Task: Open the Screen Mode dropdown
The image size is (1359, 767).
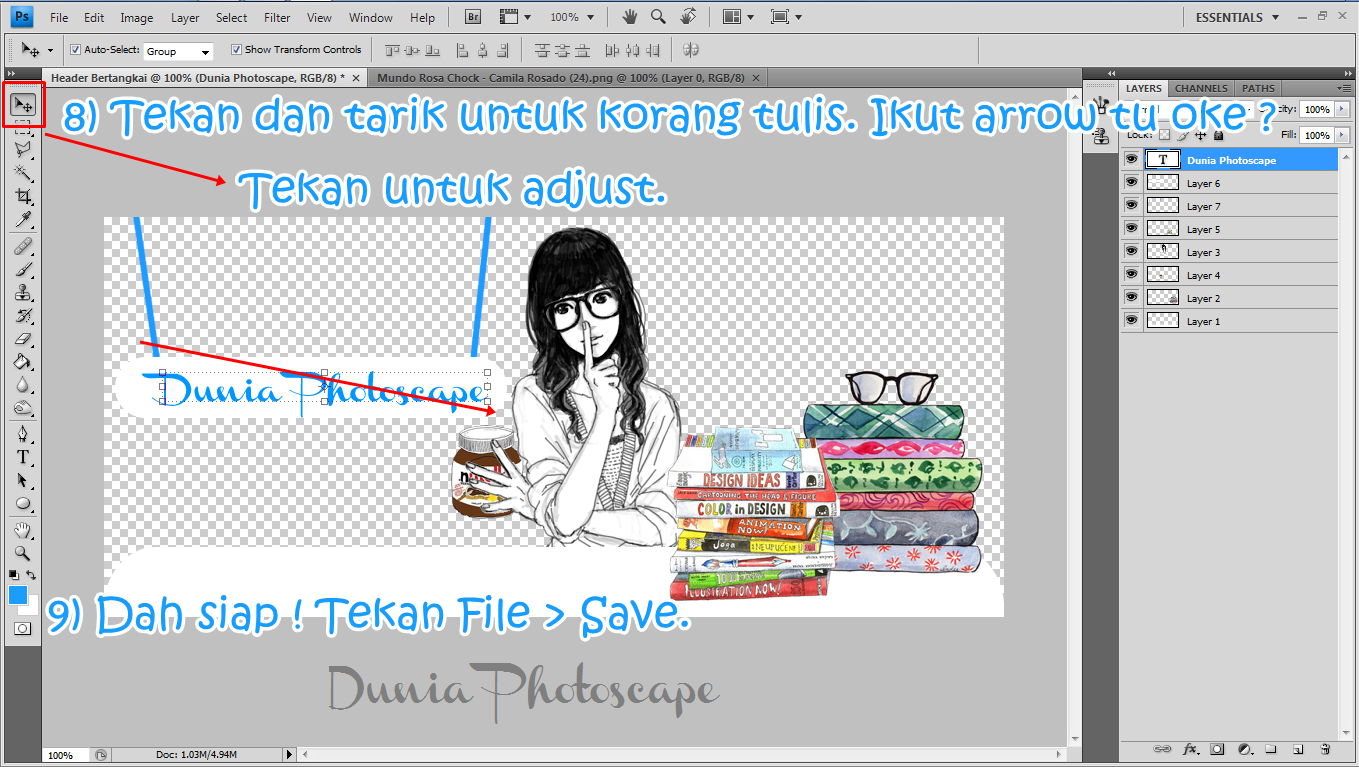Action: [787, 17]
